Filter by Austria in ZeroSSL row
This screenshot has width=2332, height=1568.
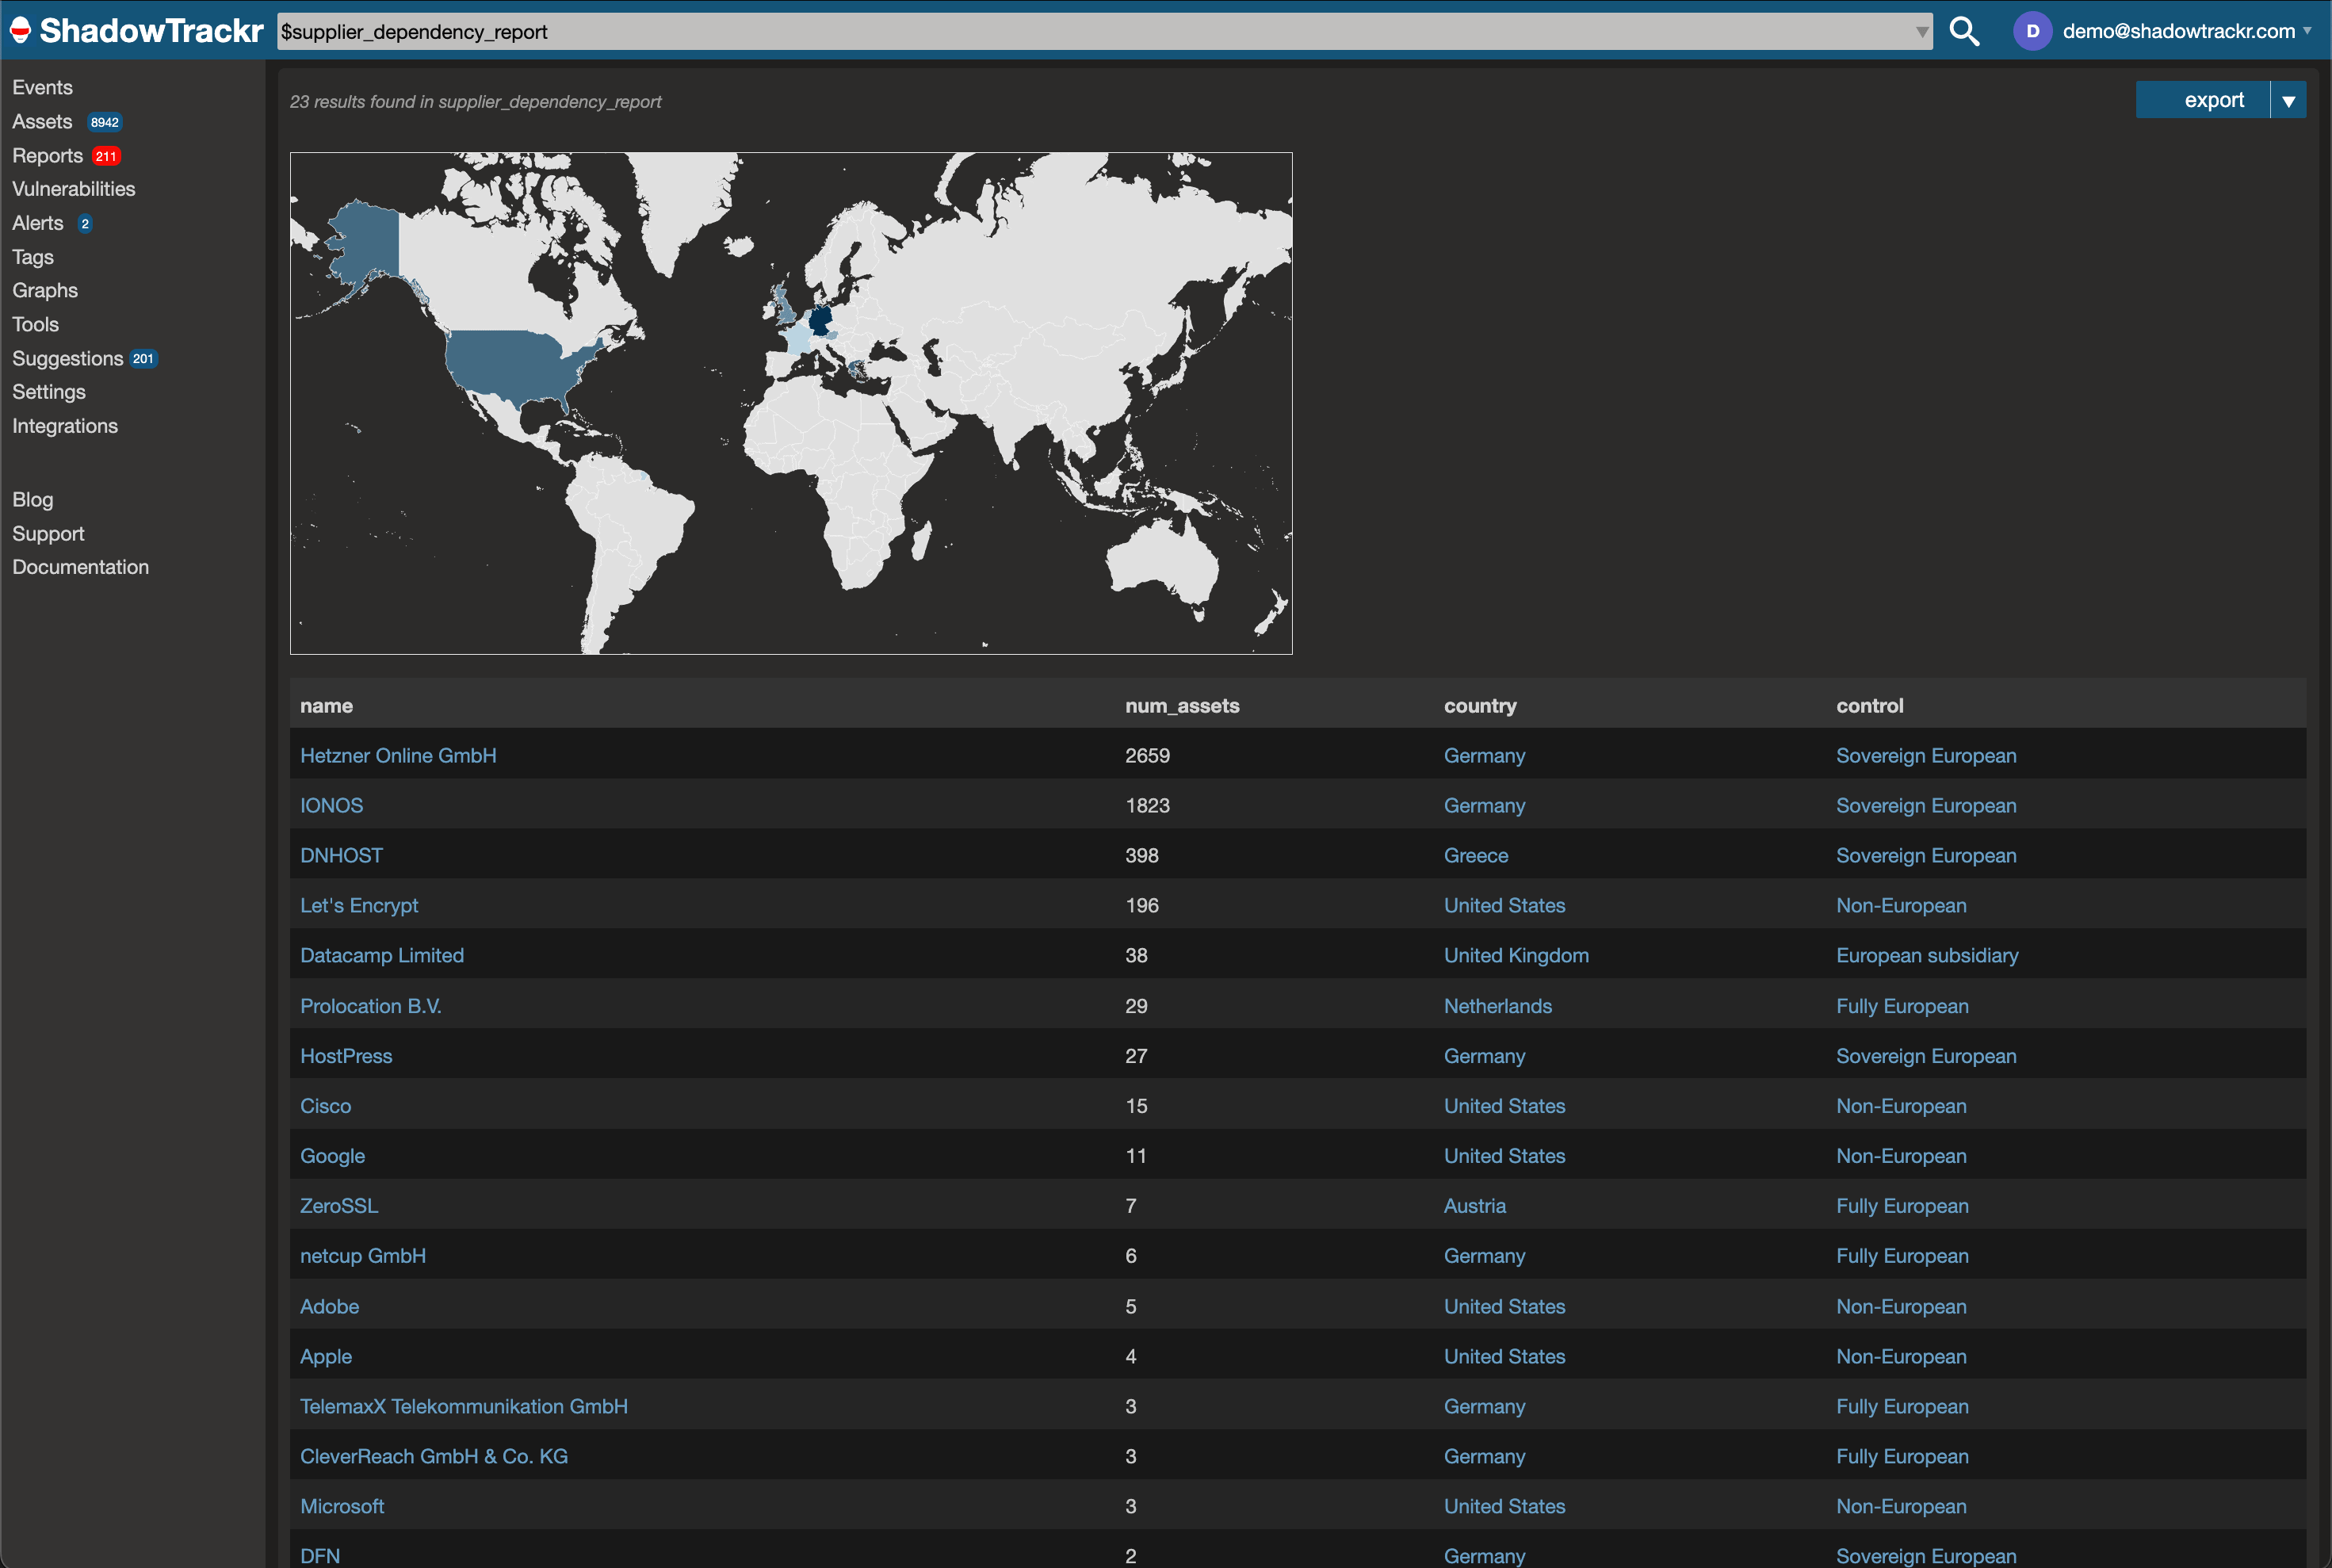1475,1206
